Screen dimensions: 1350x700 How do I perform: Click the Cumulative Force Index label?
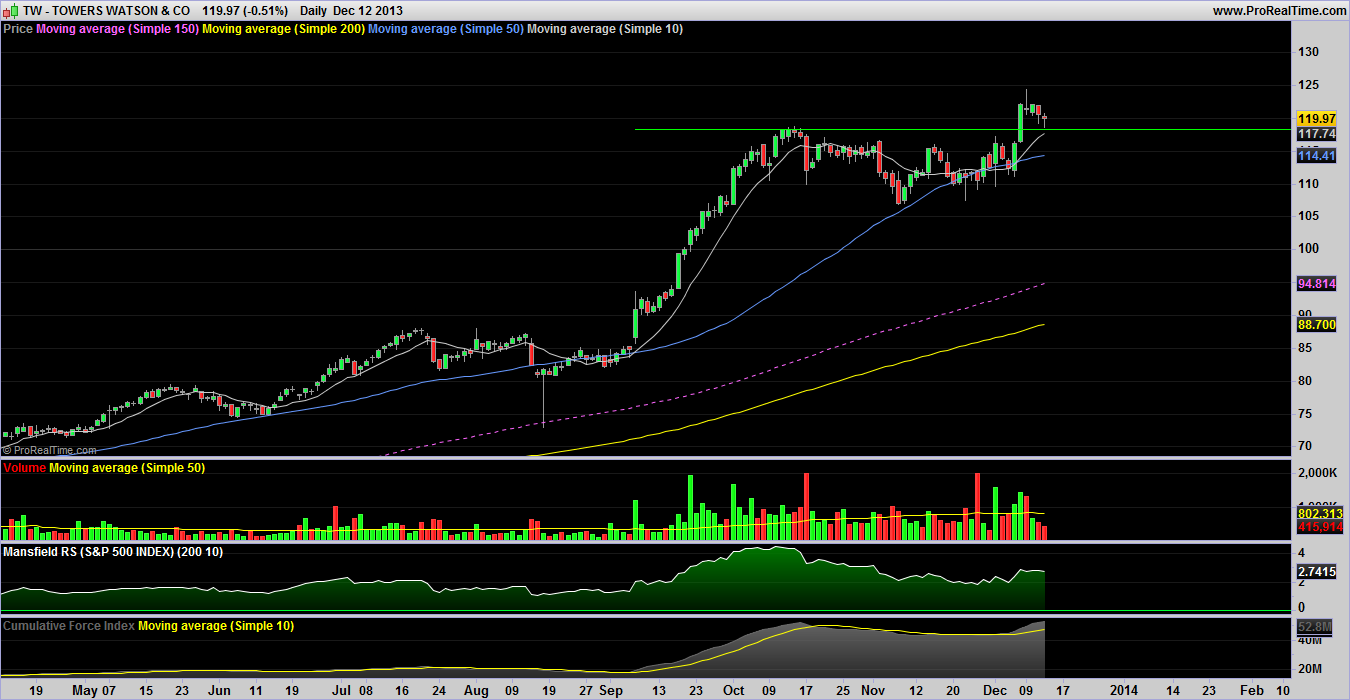click(x=69, y=626)
